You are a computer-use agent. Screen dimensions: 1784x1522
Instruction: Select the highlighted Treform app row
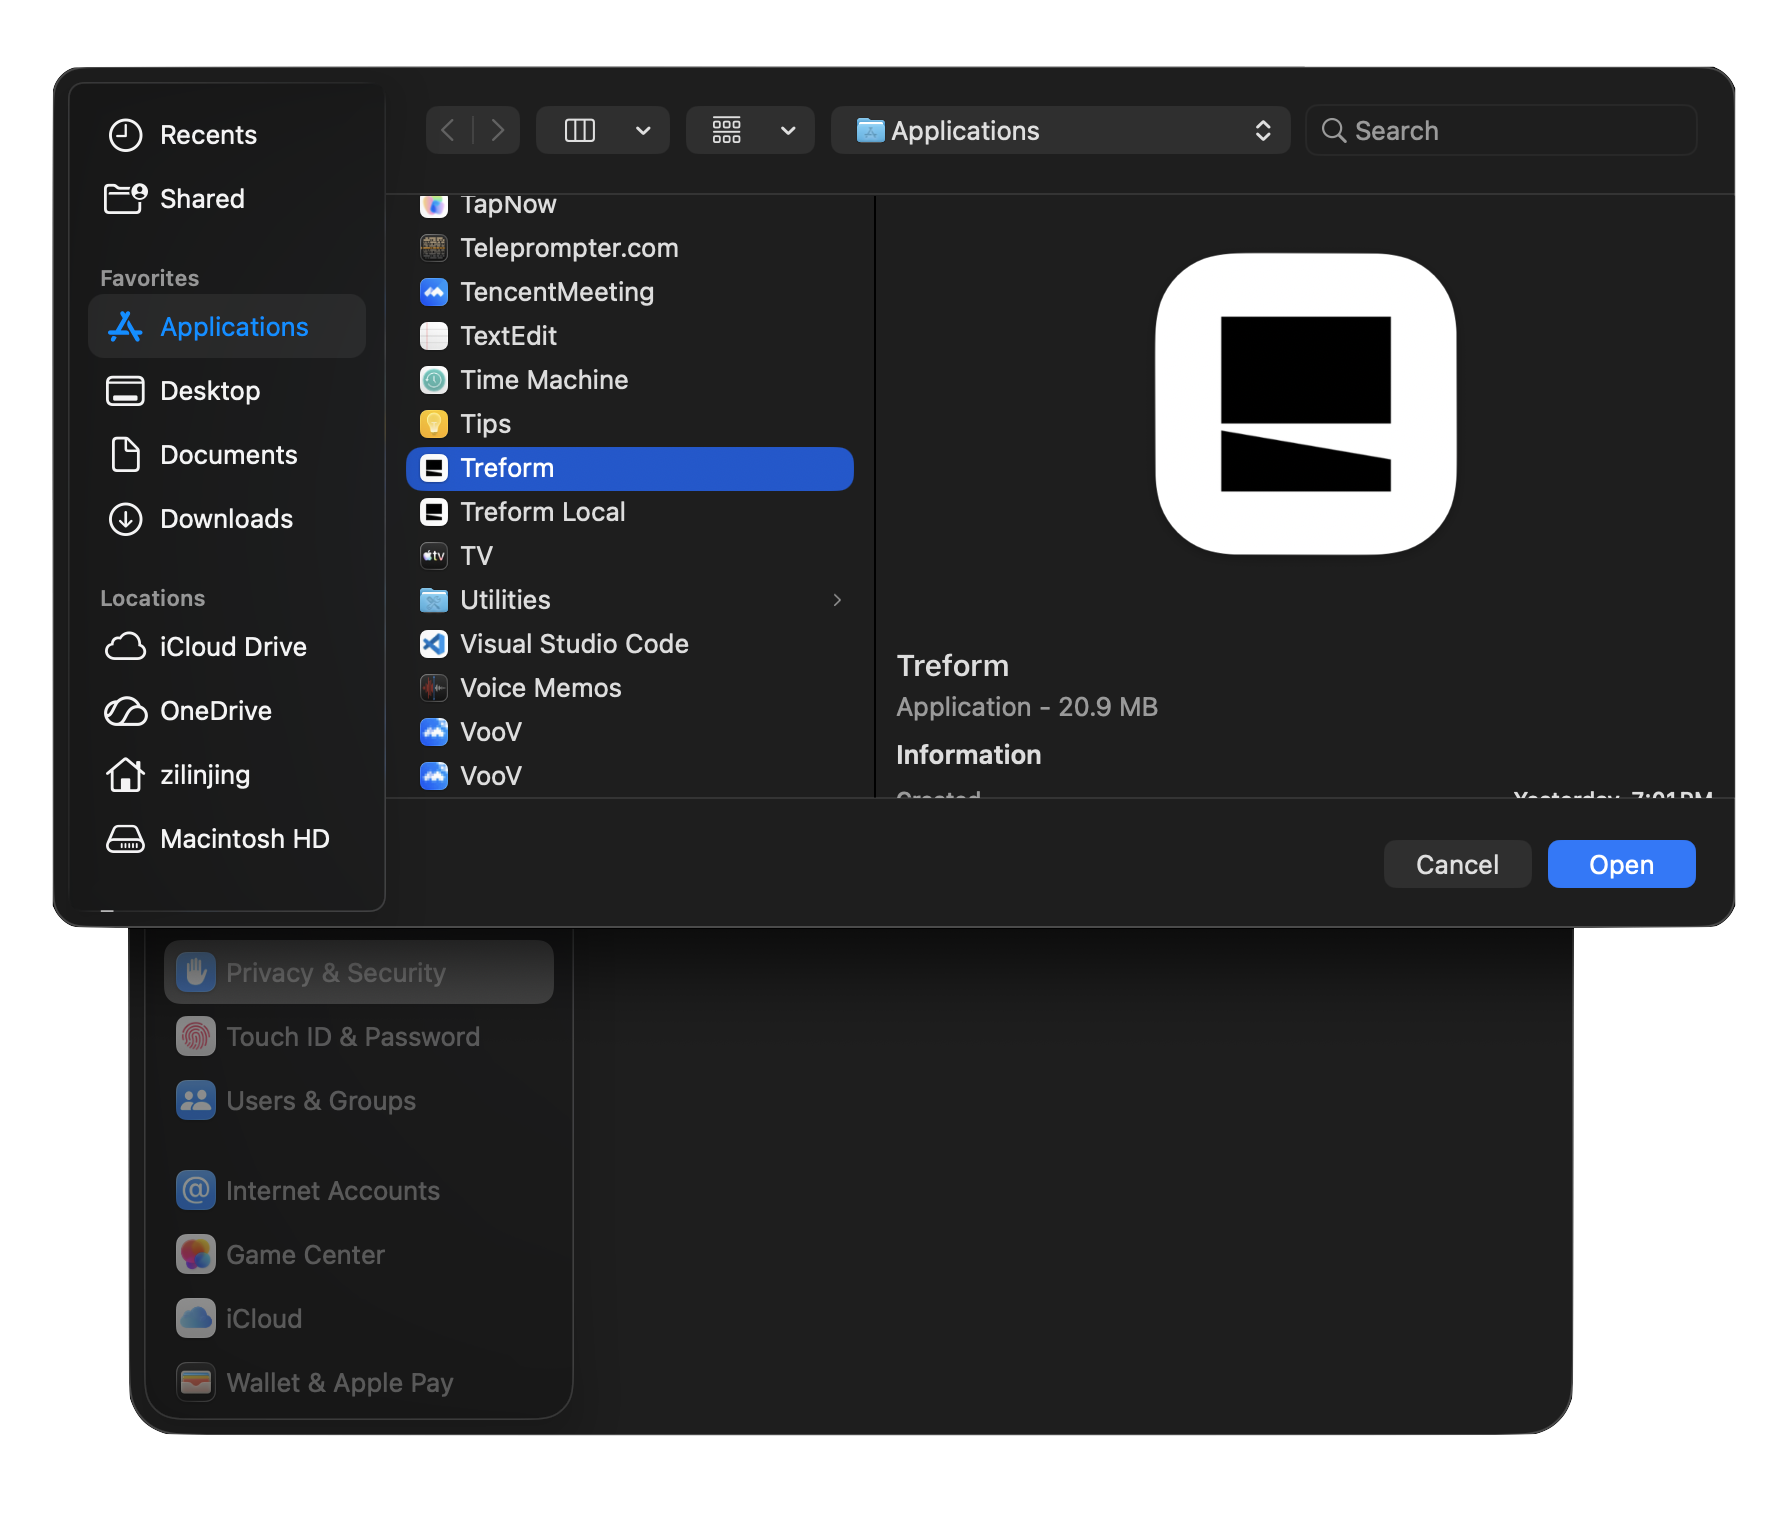[x=630, y=468]
